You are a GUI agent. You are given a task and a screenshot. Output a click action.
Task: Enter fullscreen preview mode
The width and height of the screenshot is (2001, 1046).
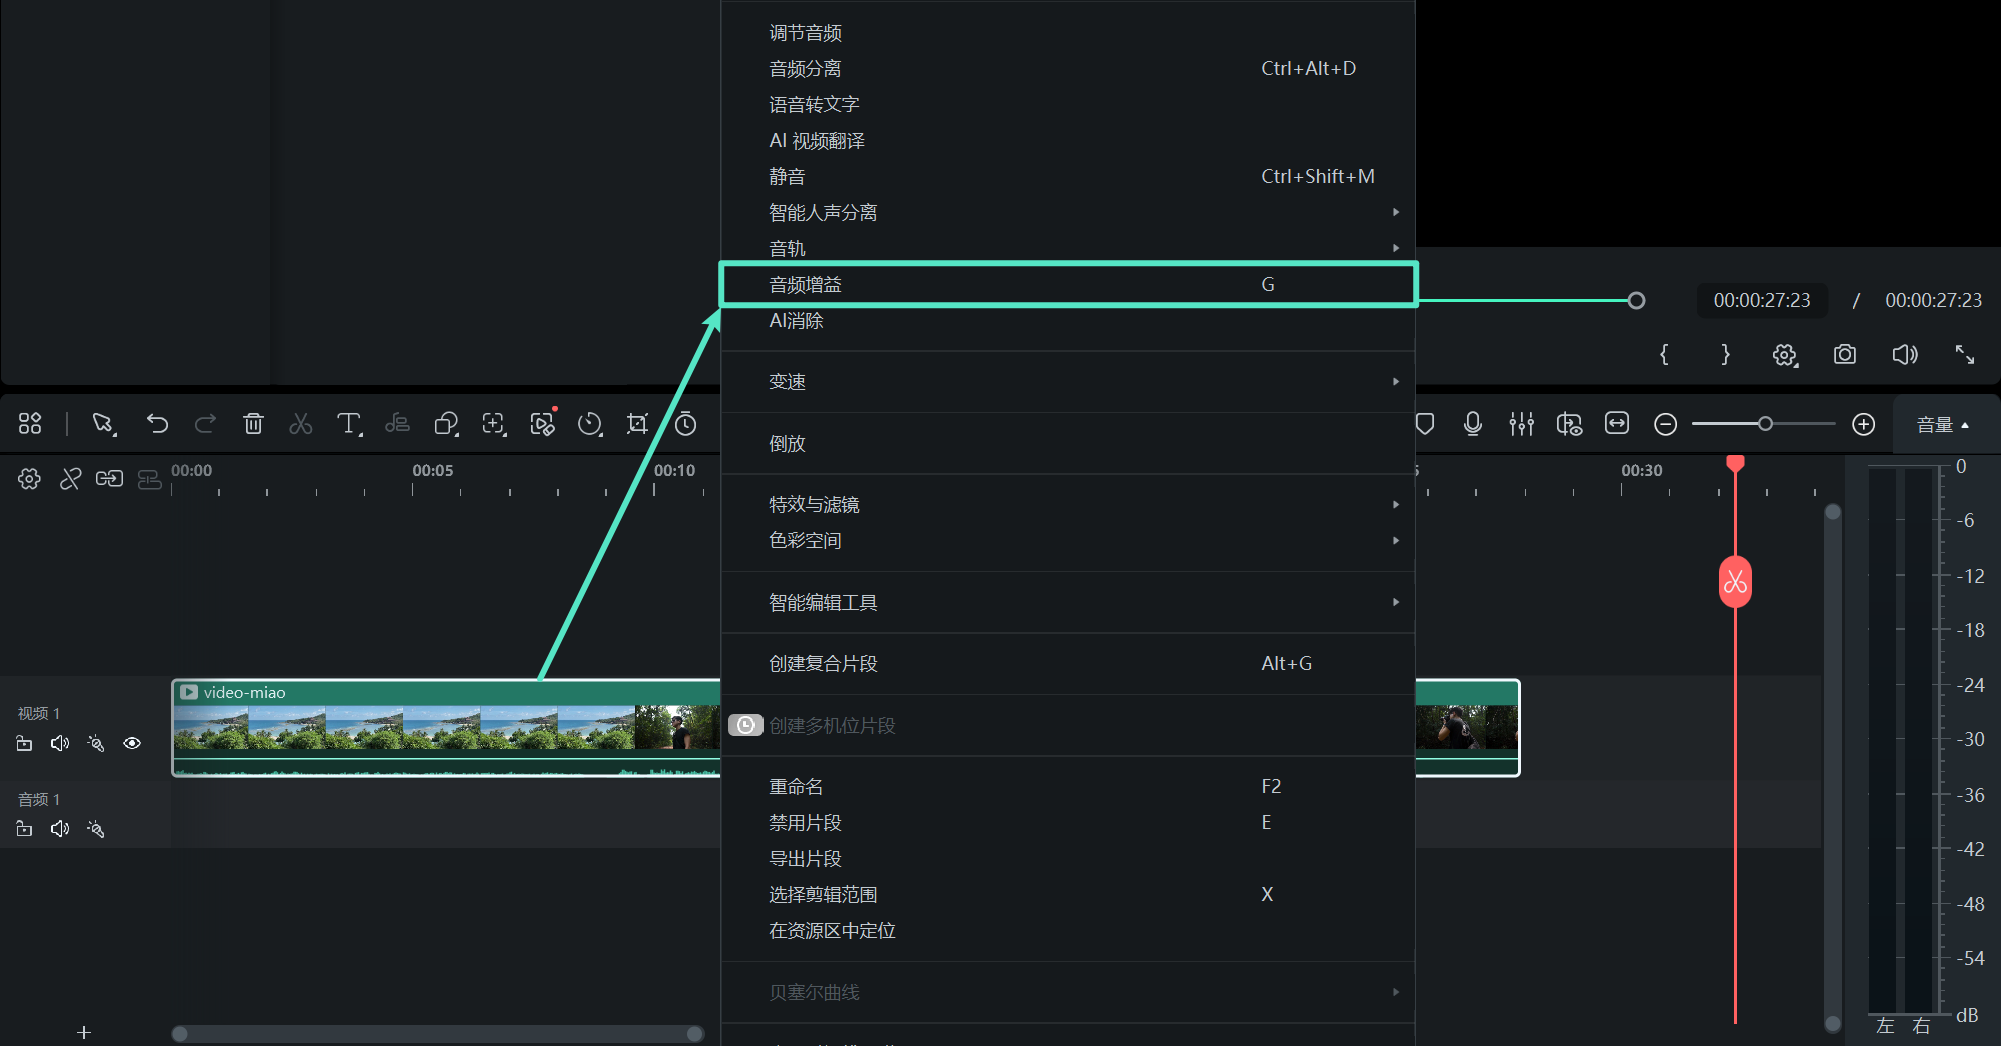point(1963,354)
